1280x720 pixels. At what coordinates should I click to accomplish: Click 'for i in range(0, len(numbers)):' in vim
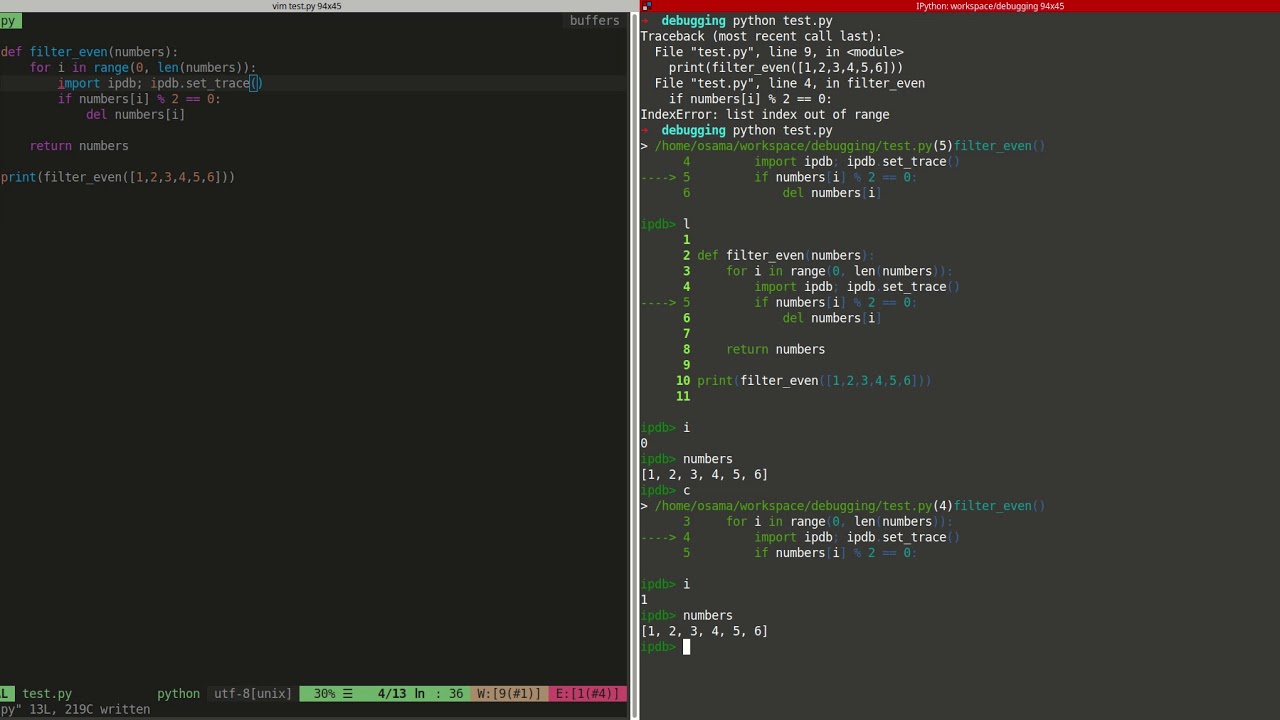(x=143, y=68)
